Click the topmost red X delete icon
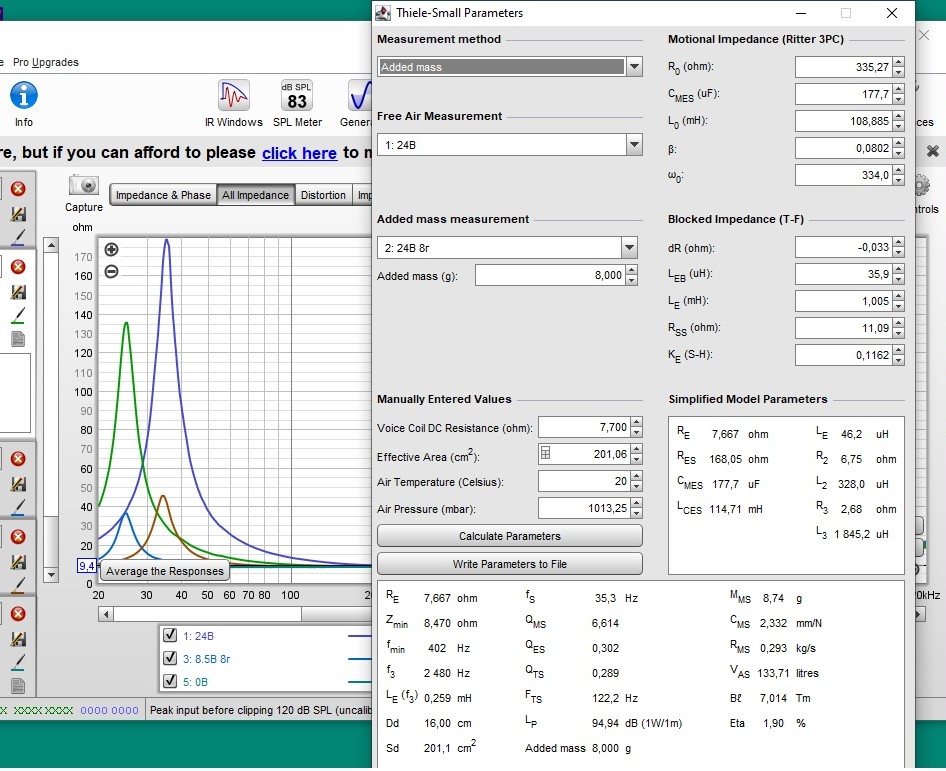This screenshot has width=946, height=771. point(18,189)
